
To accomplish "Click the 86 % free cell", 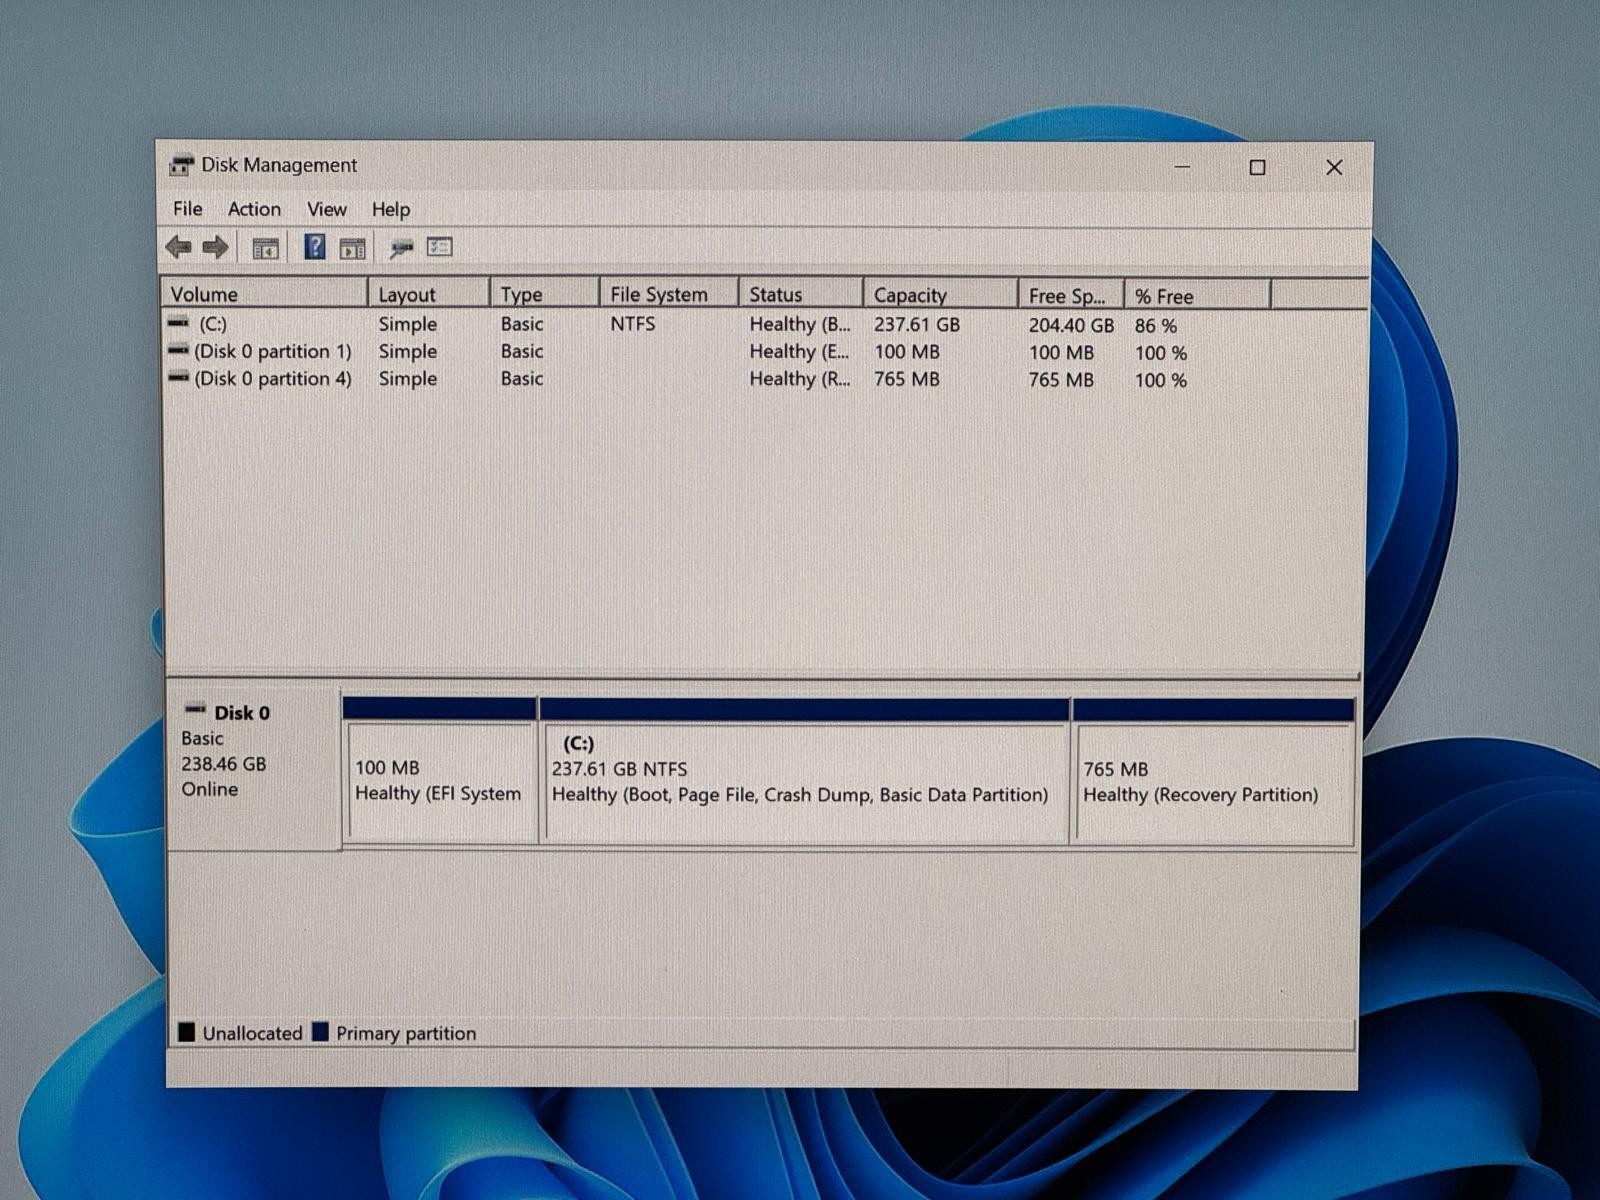I will (1156, 326).
